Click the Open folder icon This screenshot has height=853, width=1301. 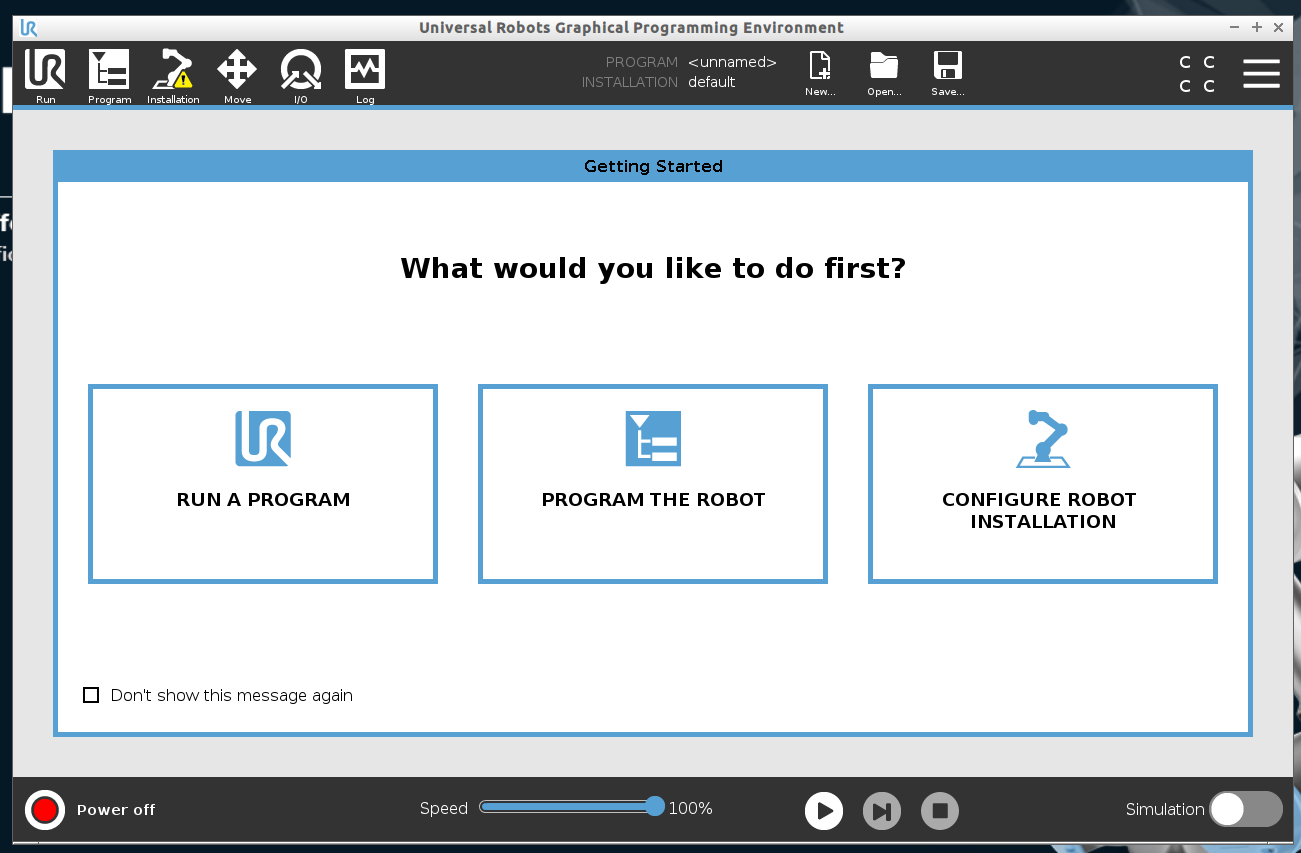[884, 74]
